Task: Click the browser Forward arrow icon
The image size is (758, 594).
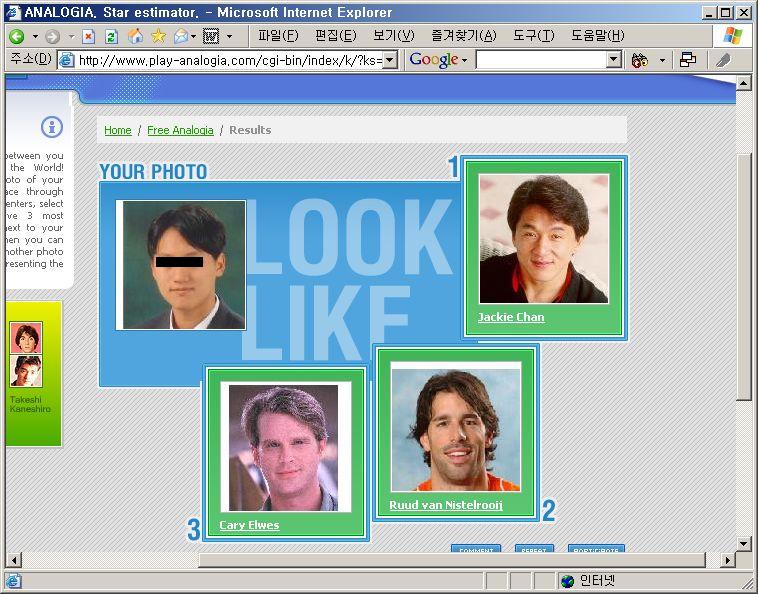Action: coord(52,36)
